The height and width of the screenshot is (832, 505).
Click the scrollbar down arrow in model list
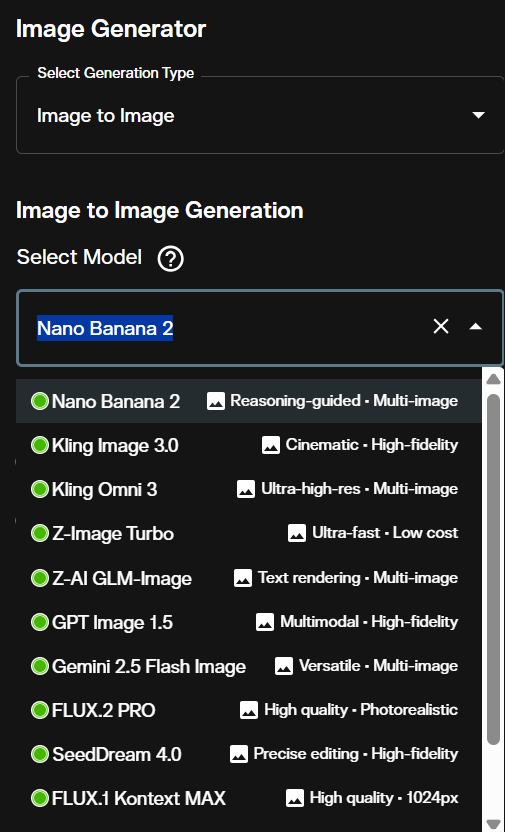493,825
